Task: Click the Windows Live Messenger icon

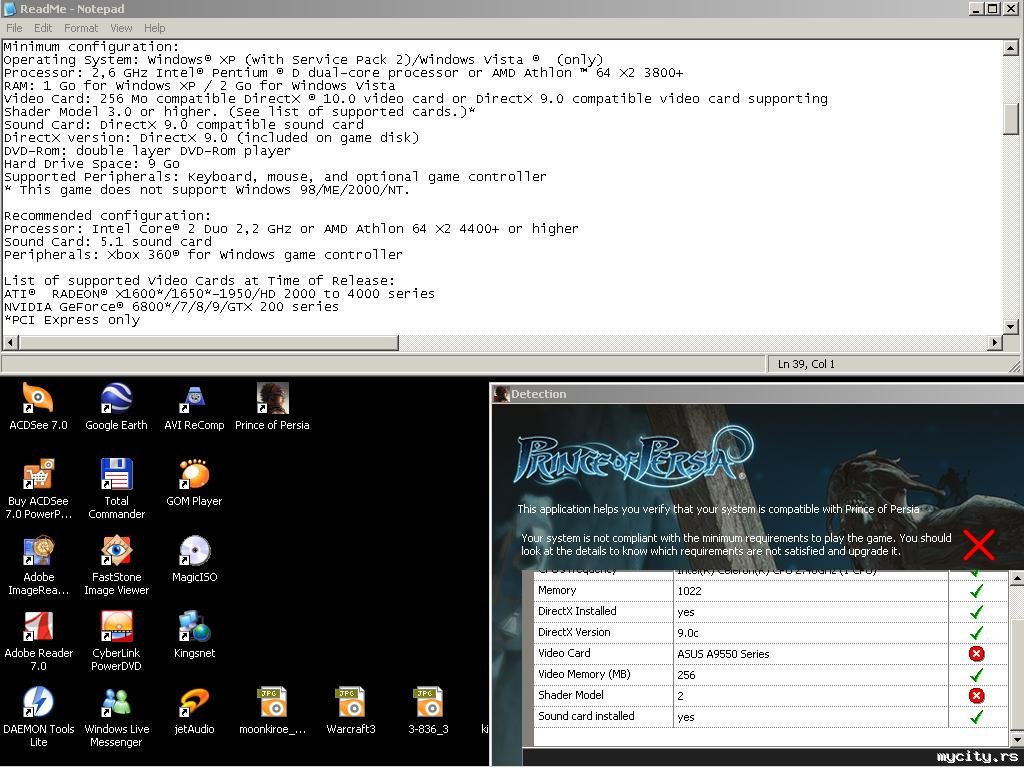Action: coord(116,702)
